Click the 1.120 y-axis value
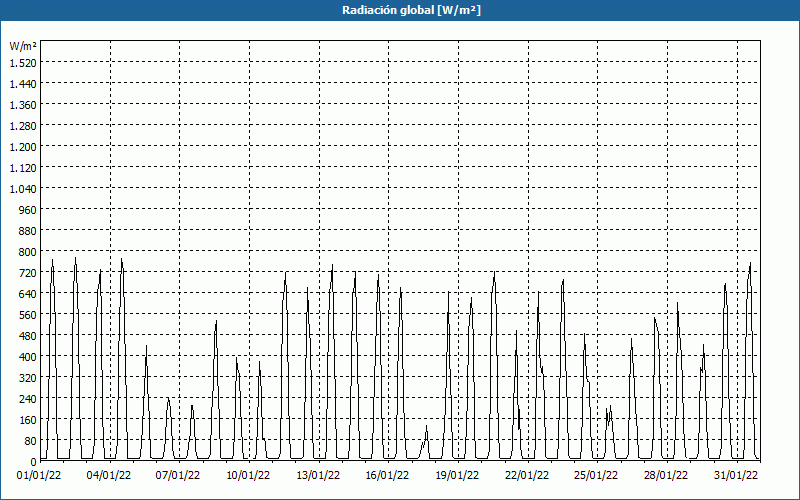Screen dimensions: 800x500 [x=23, y=168]
